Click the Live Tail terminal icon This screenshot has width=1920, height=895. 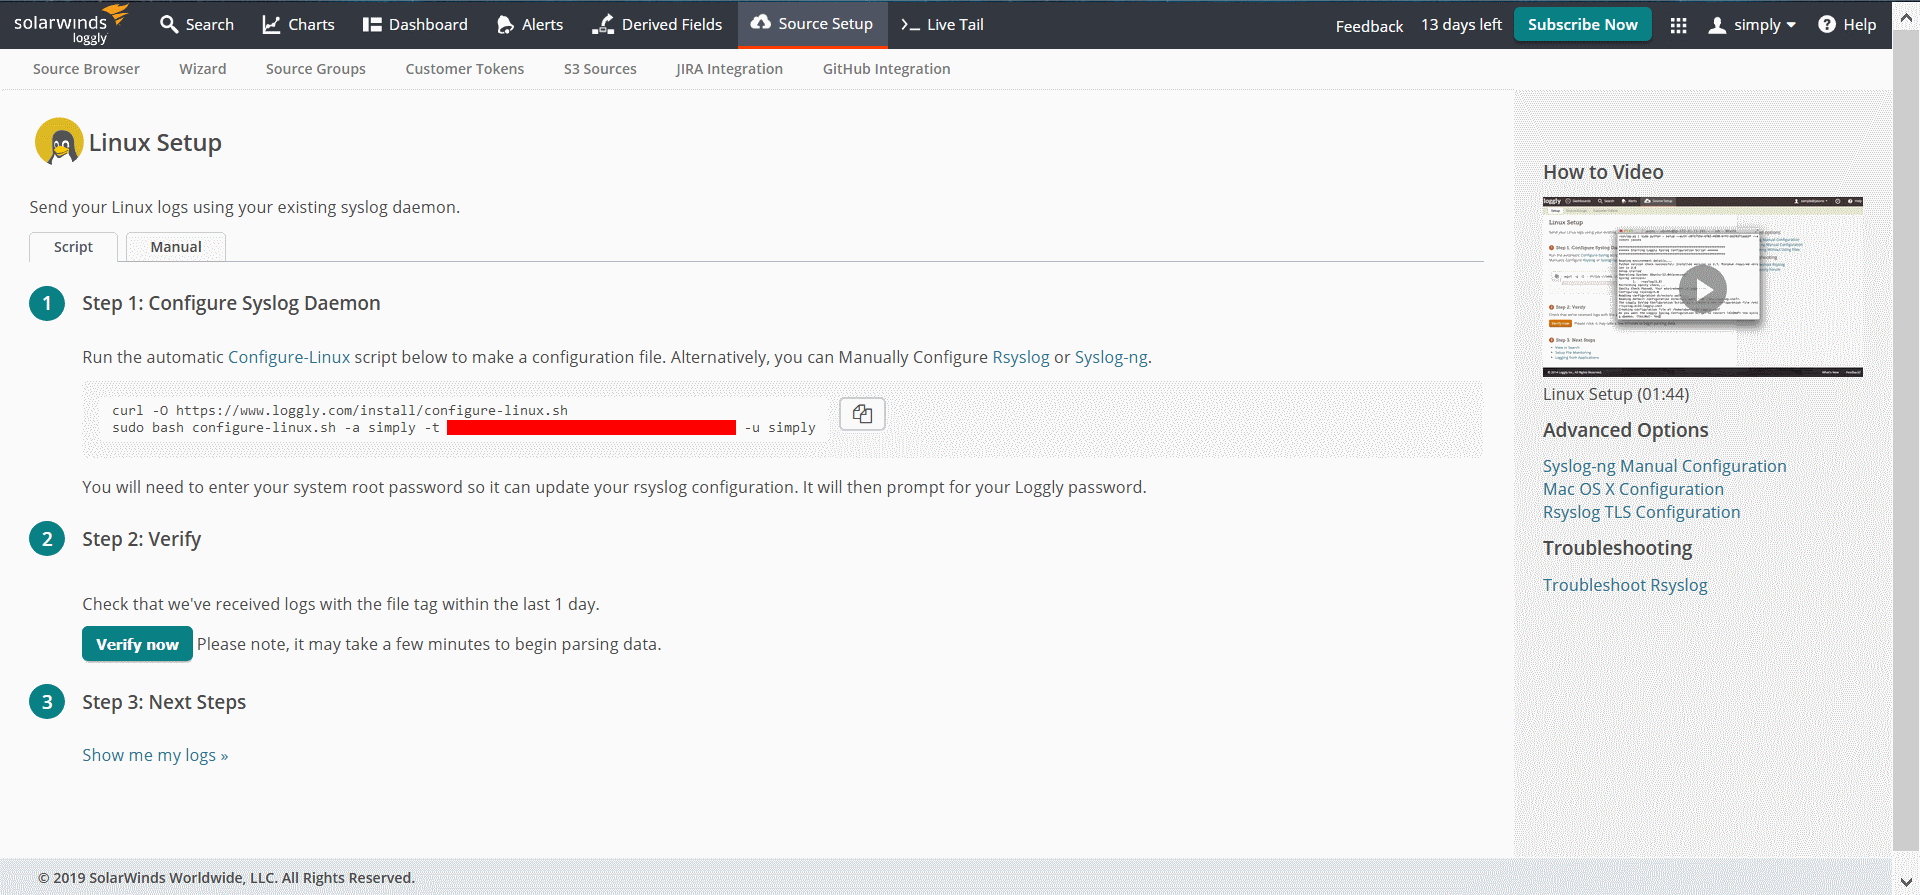tap(910, 24)
